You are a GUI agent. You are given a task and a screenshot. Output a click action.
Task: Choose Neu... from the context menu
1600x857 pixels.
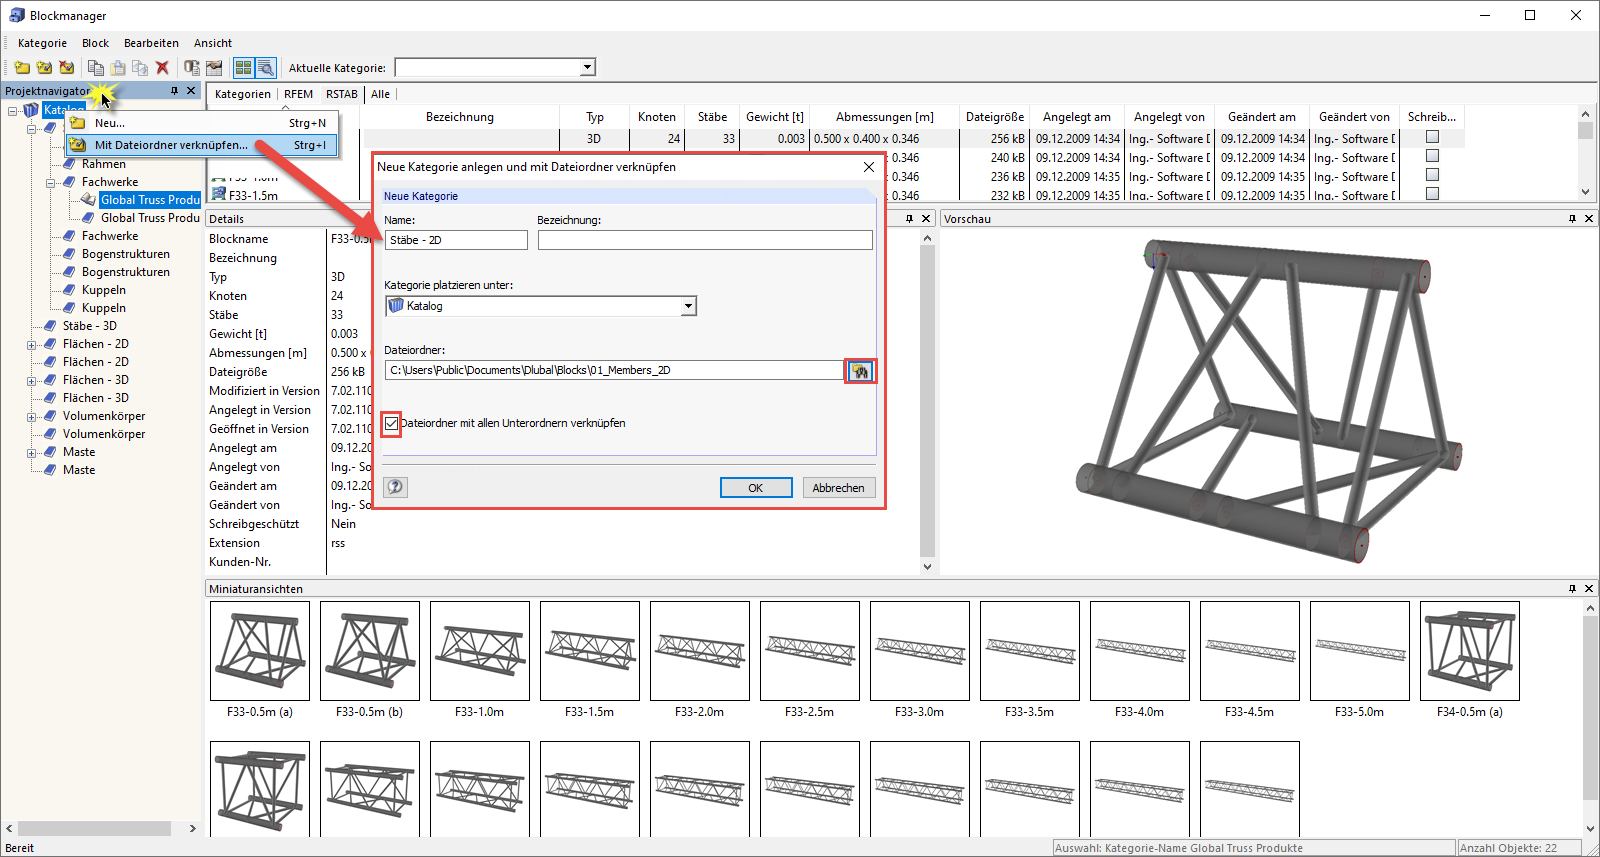(201, 123)
